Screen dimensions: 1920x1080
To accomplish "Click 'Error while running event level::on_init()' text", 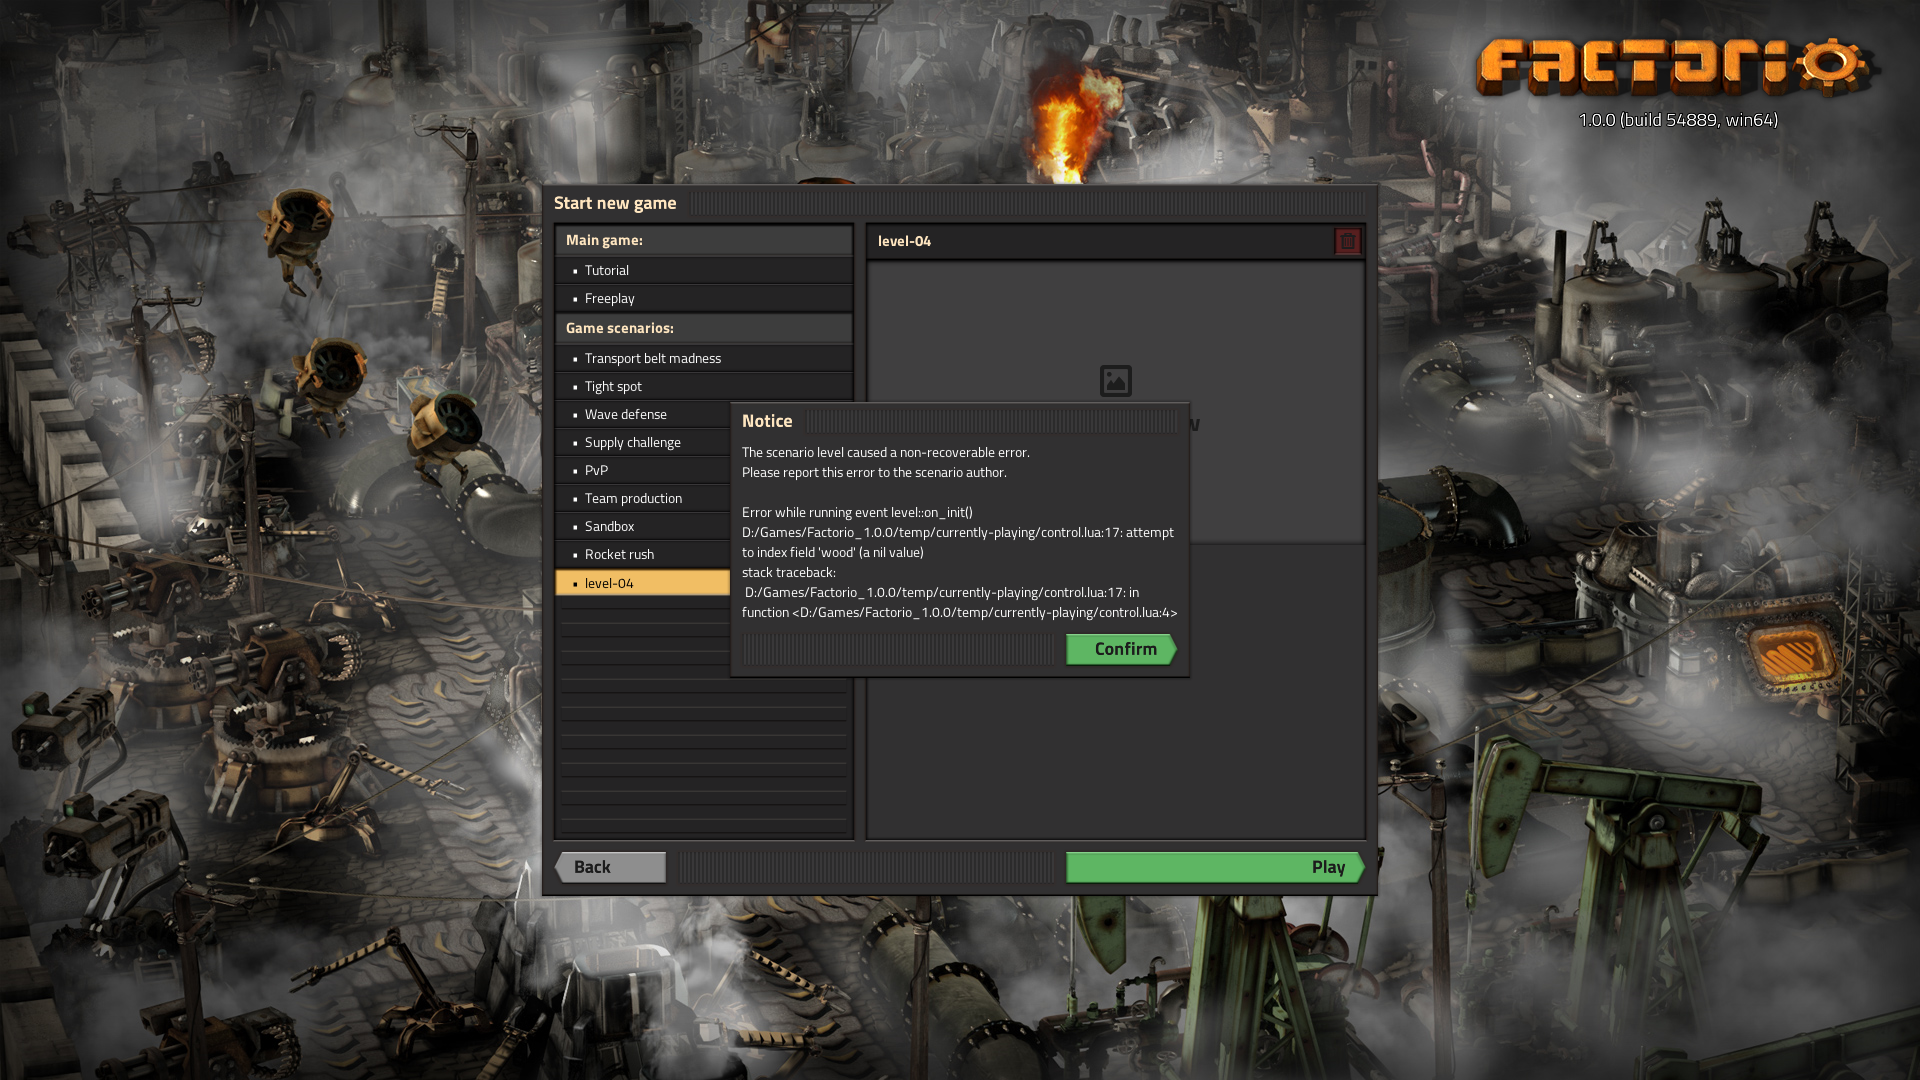I will point(857,512).
